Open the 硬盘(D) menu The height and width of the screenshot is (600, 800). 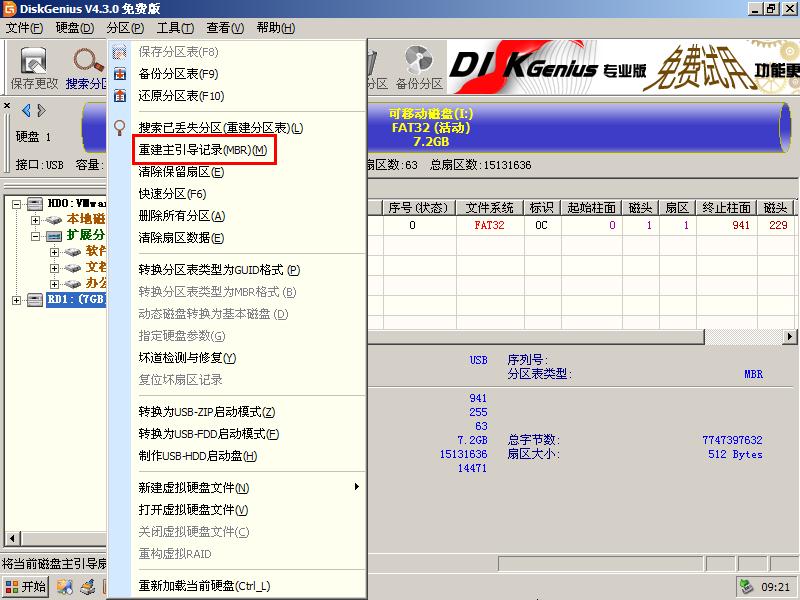click(x=75, y=28)
